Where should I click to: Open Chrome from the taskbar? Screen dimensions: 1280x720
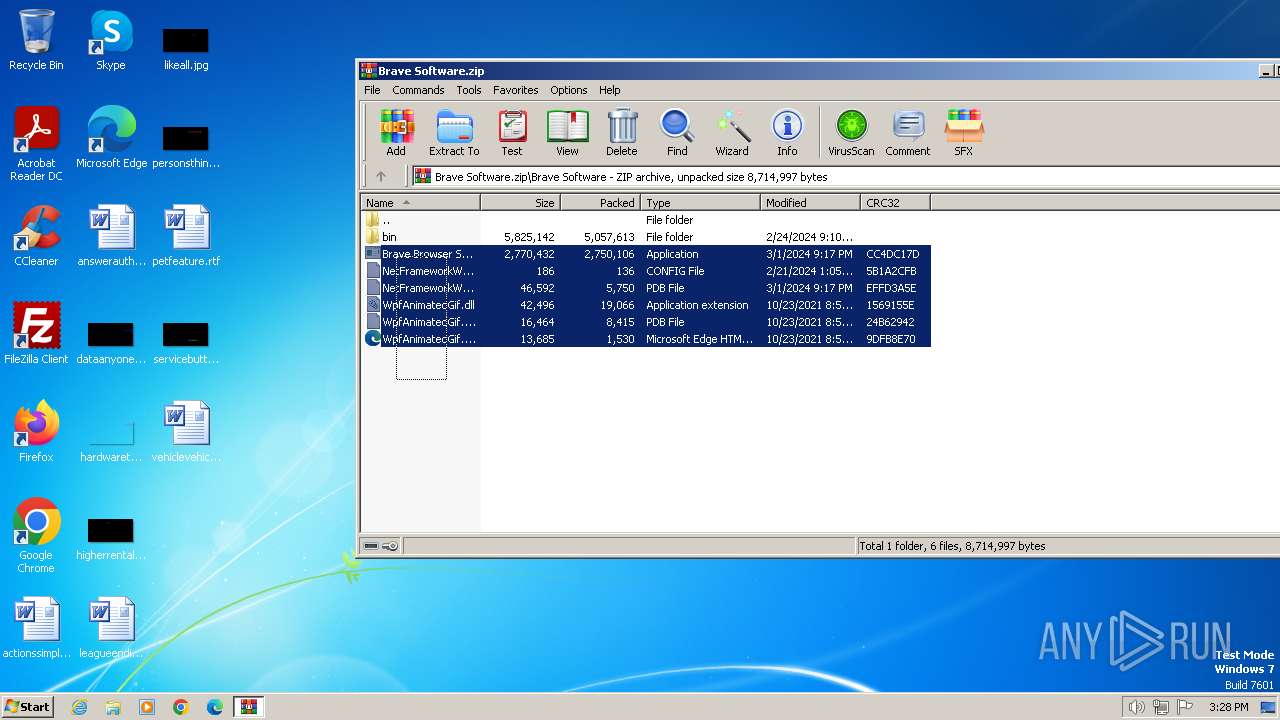(181, 707)
